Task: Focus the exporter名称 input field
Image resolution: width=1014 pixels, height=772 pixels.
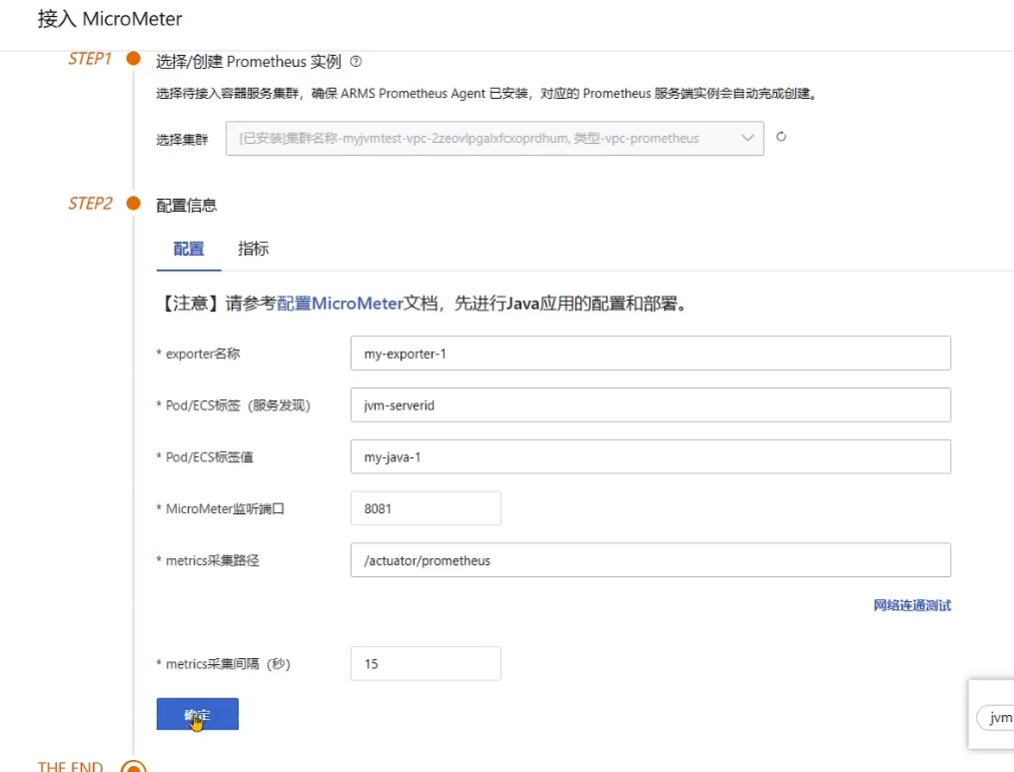Action: (x=651, y=353)
